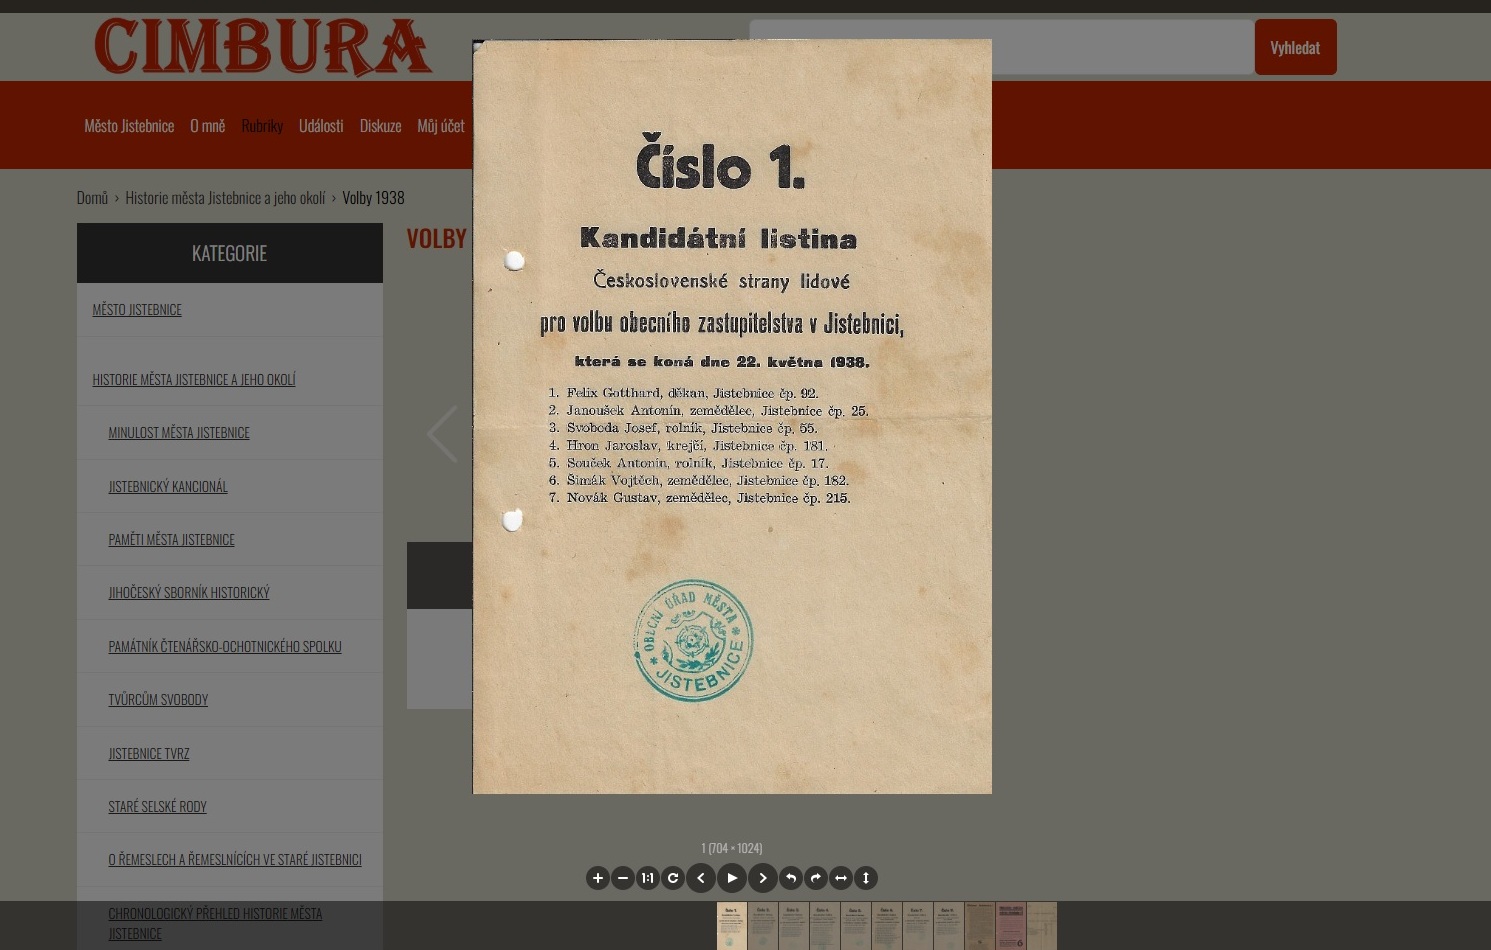Click the green Jistebnice stamp on document
This screenshot has width=1491, height=950.
coord(693,640)
